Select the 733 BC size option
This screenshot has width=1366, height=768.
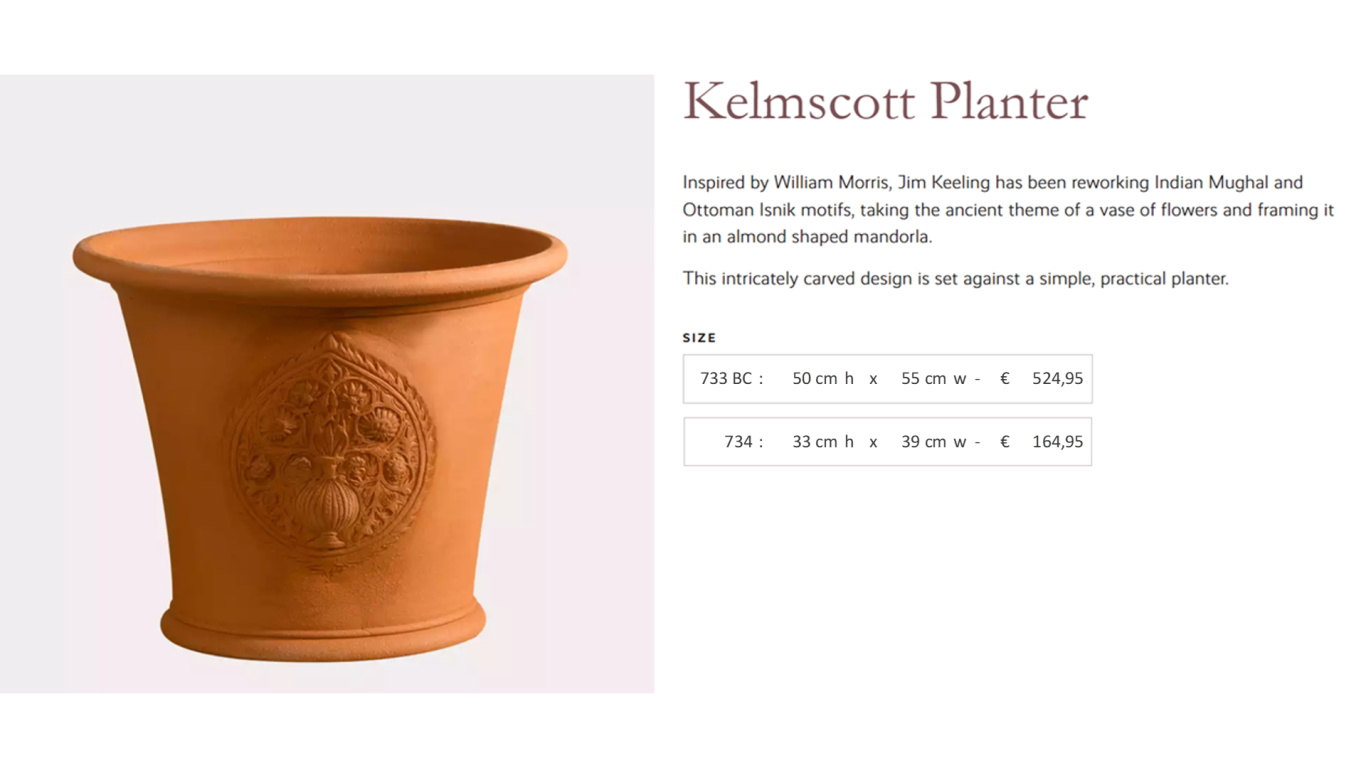click(x=887, y=379)
